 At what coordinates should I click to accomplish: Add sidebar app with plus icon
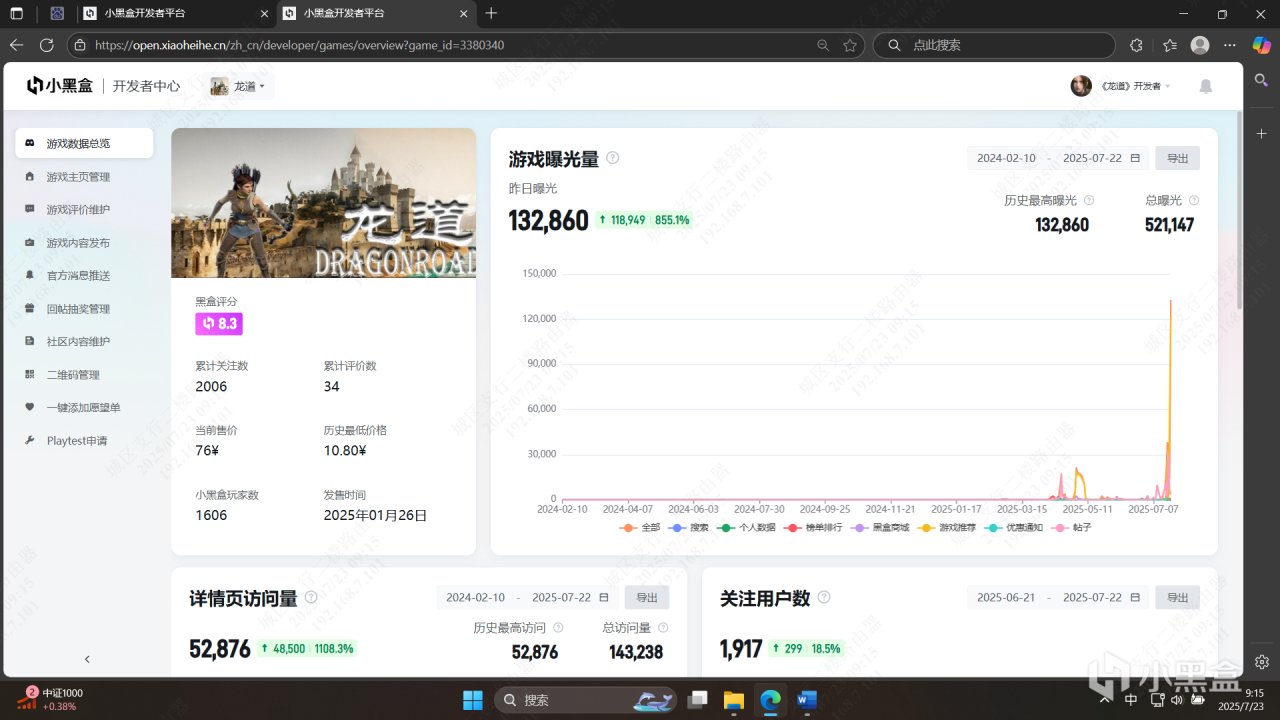[1262, 133]
